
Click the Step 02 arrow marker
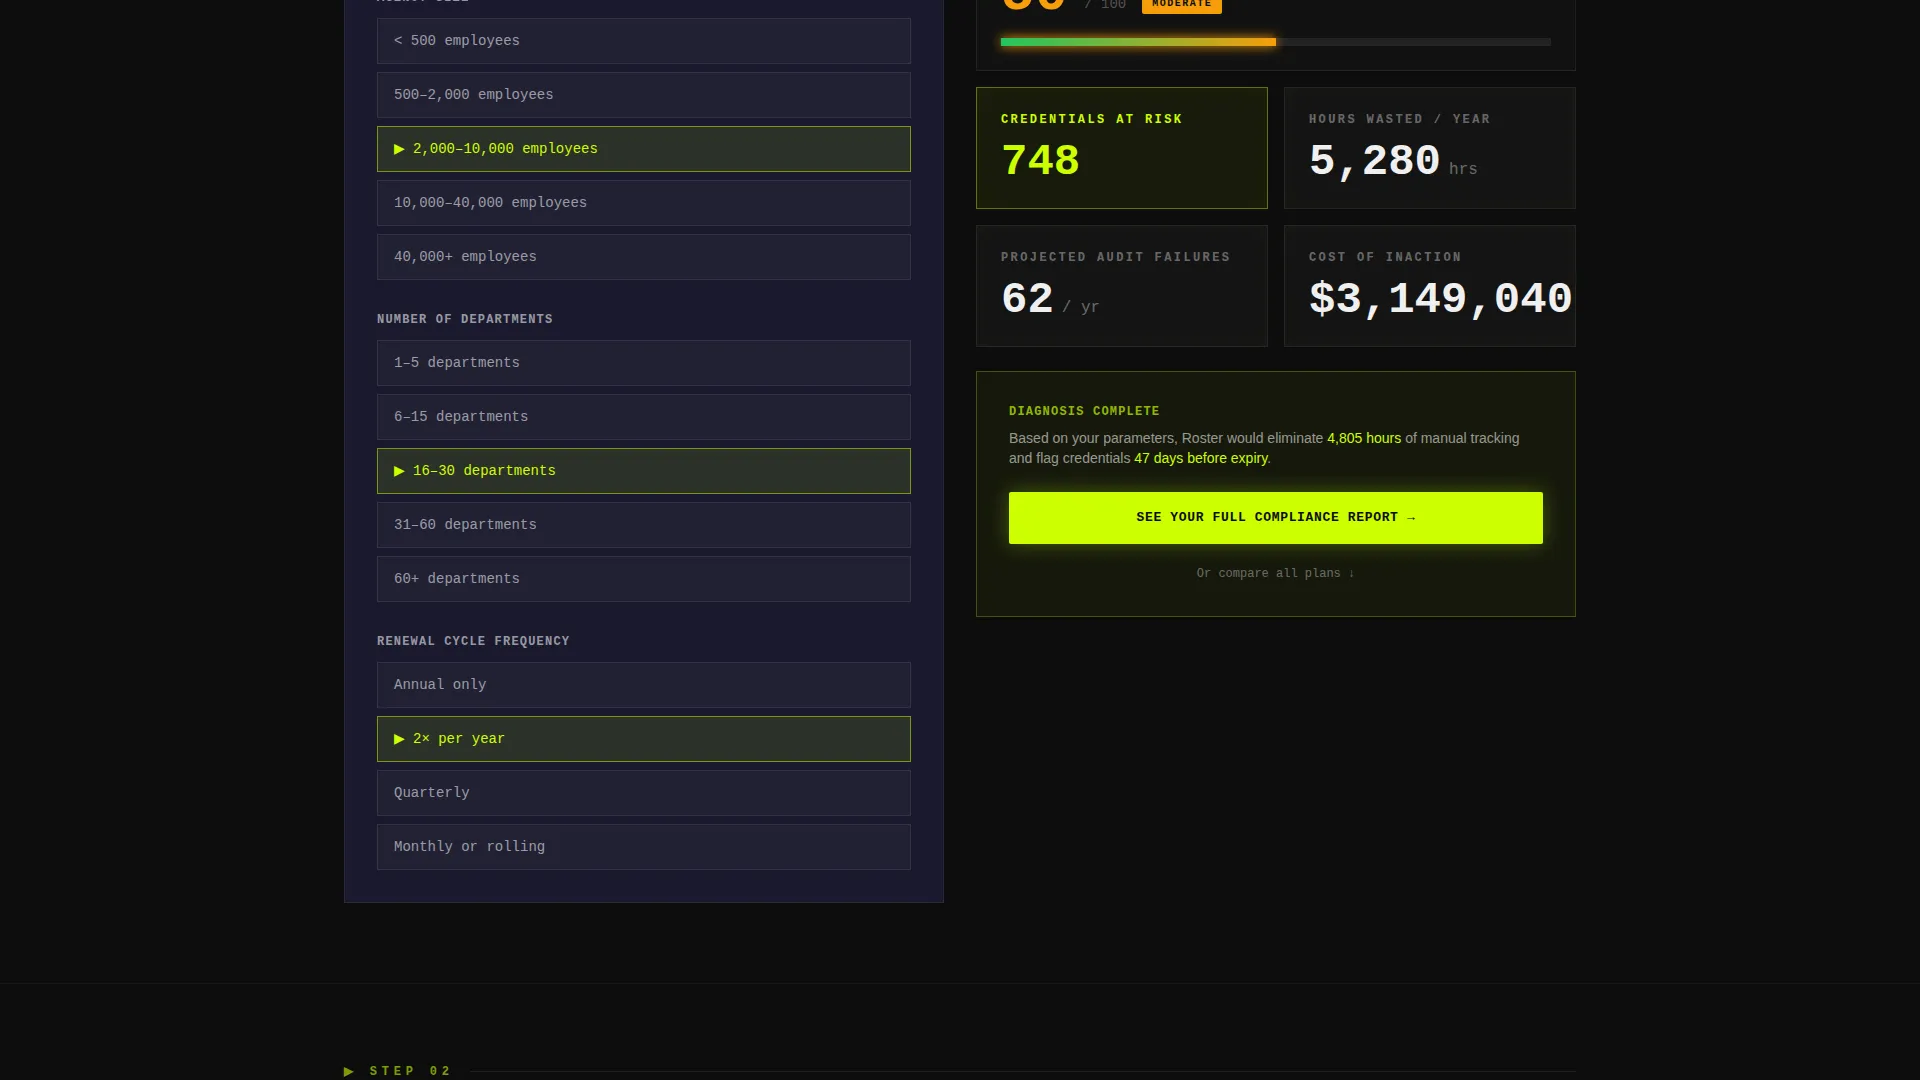(349, 1071)
